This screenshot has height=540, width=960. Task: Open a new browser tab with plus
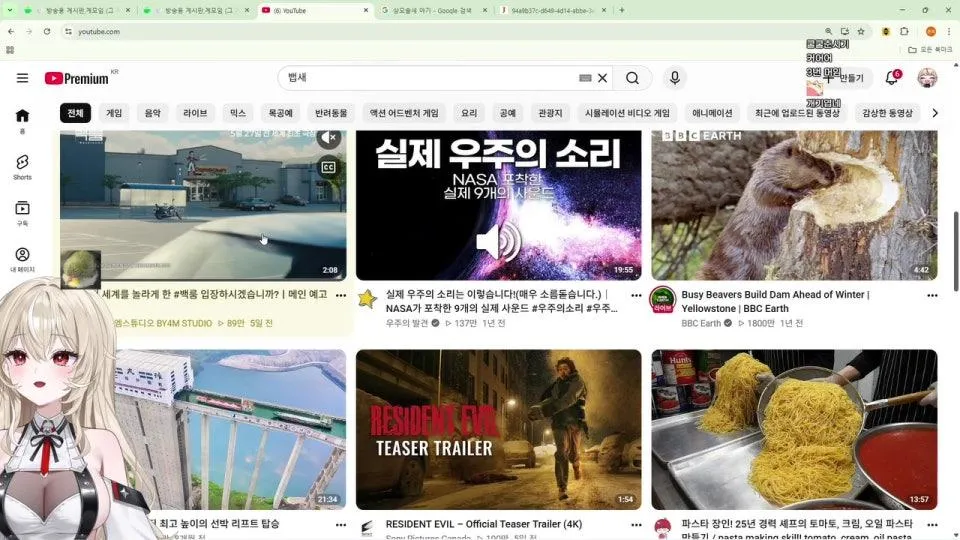click(x=621, y=10)
